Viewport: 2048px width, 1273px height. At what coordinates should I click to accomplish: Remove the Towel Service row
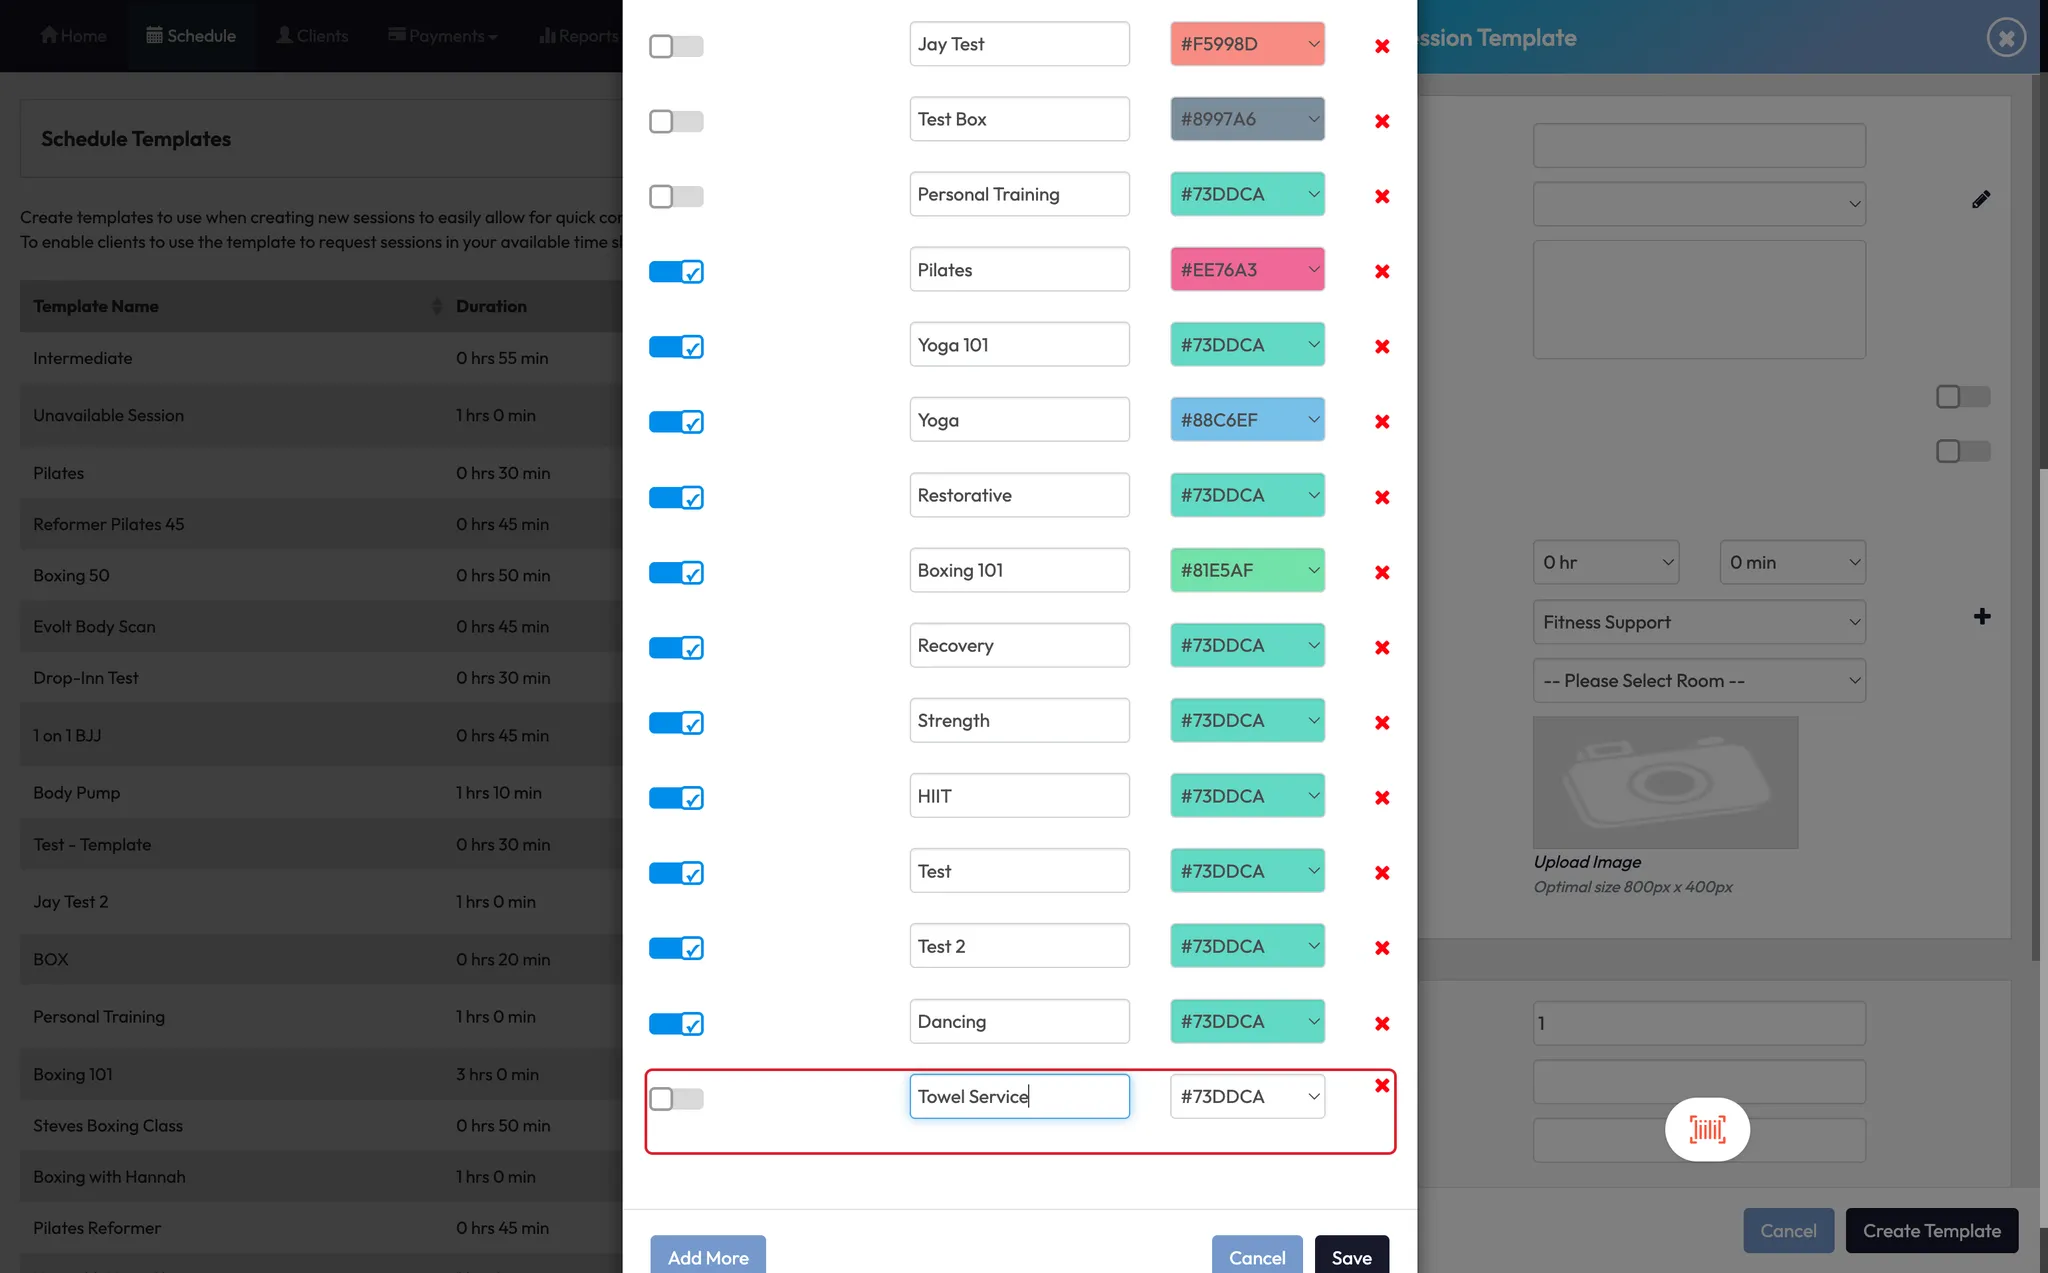[x=1381, y=1085]
